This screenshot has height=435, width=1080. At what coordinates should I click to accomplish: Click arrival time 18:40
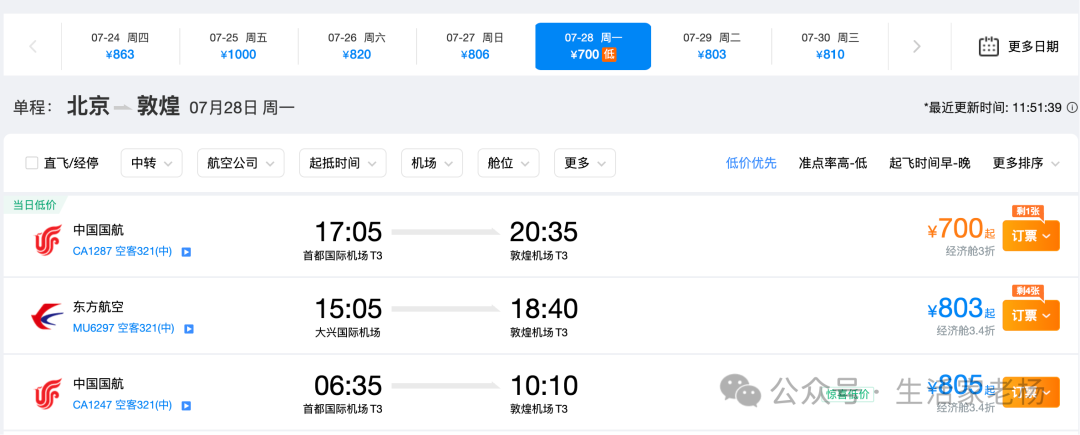pyautogui.click(x=543, y=308)
